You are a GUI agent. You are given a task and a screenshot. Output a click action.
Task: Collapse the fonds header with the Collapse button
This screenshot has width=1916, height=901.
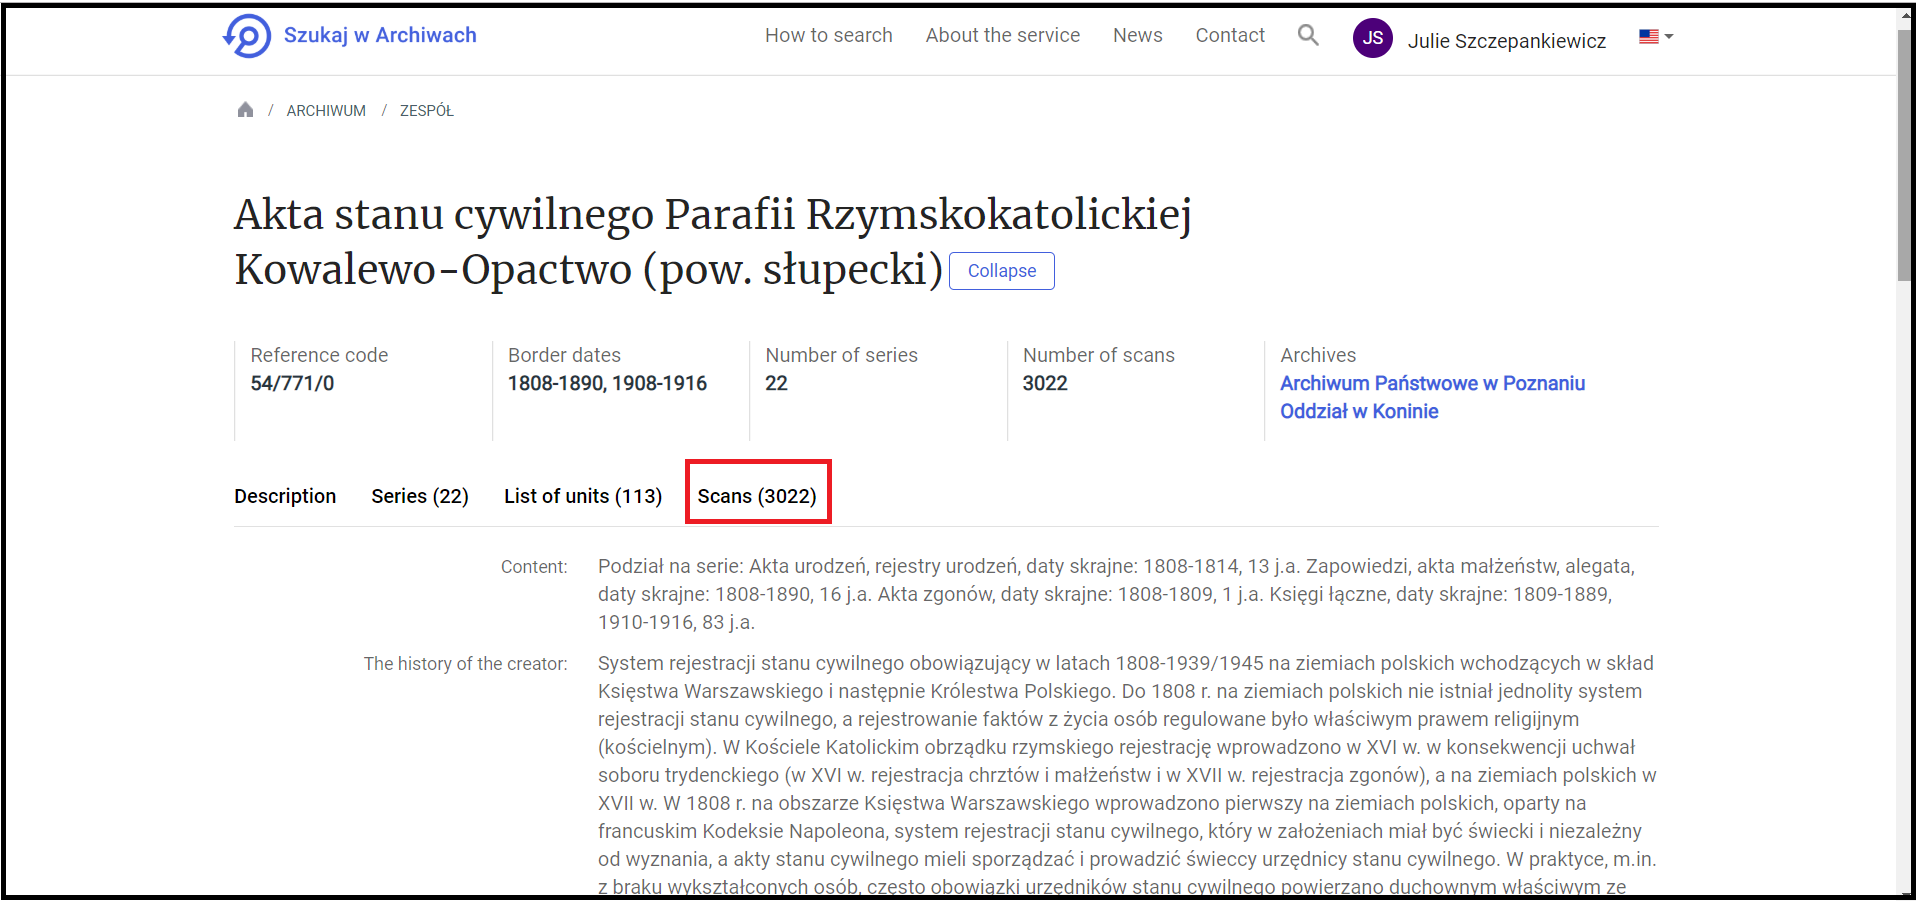(1001, 270)
